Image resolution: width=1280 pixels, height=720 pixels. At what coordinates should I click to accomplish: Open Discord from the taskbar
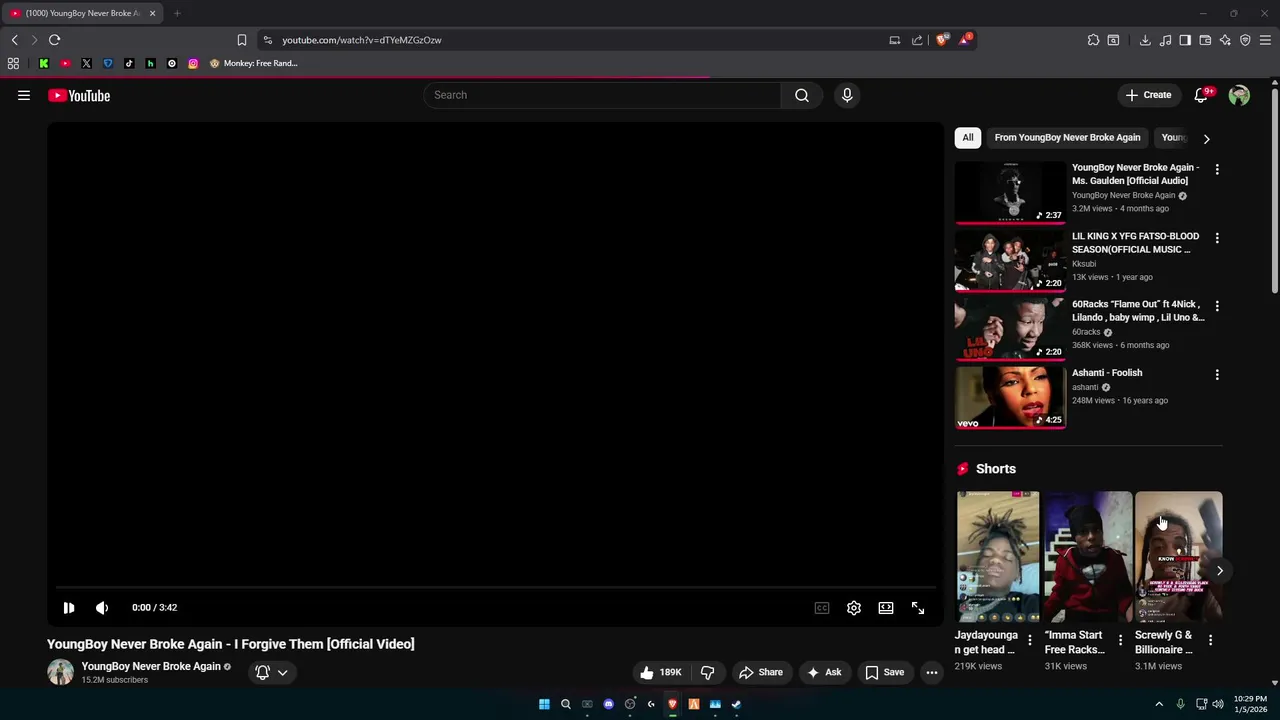pos(608,704)
